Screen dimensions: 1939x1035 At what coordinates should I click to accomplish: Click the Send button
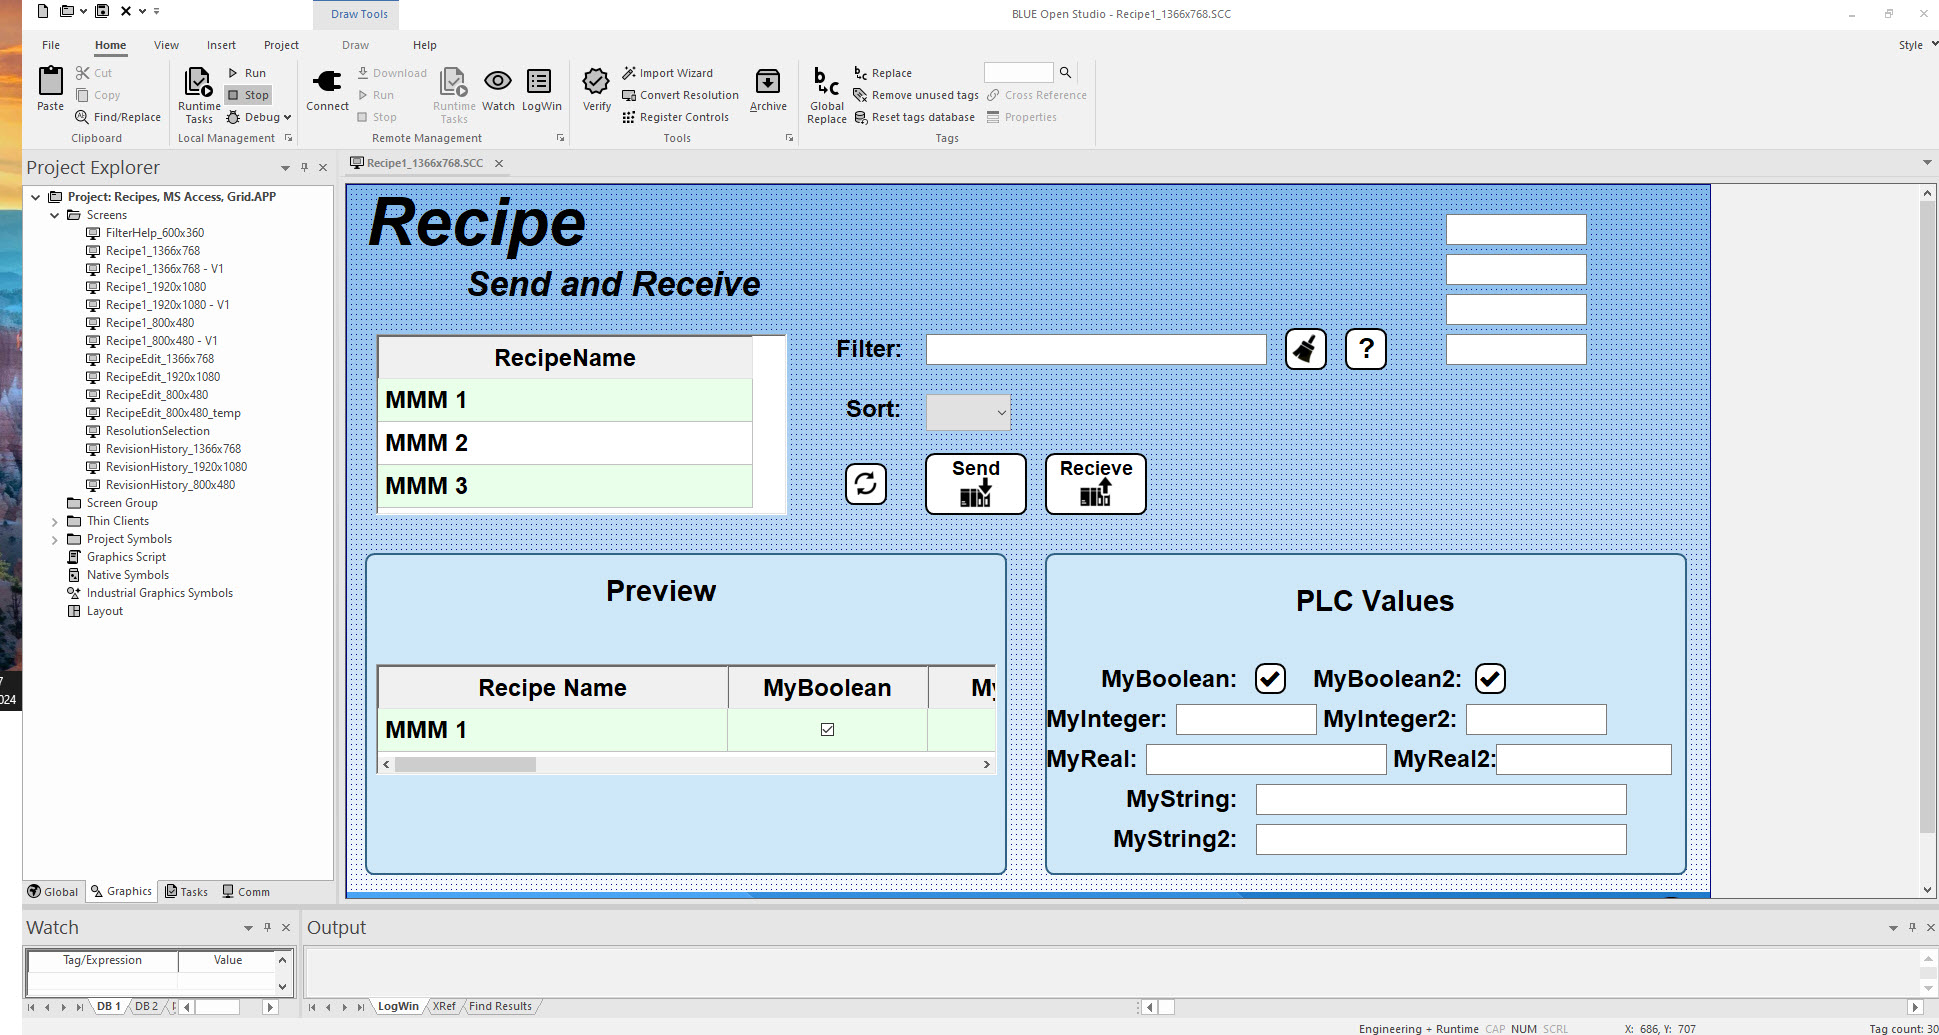tap(976, 484)
